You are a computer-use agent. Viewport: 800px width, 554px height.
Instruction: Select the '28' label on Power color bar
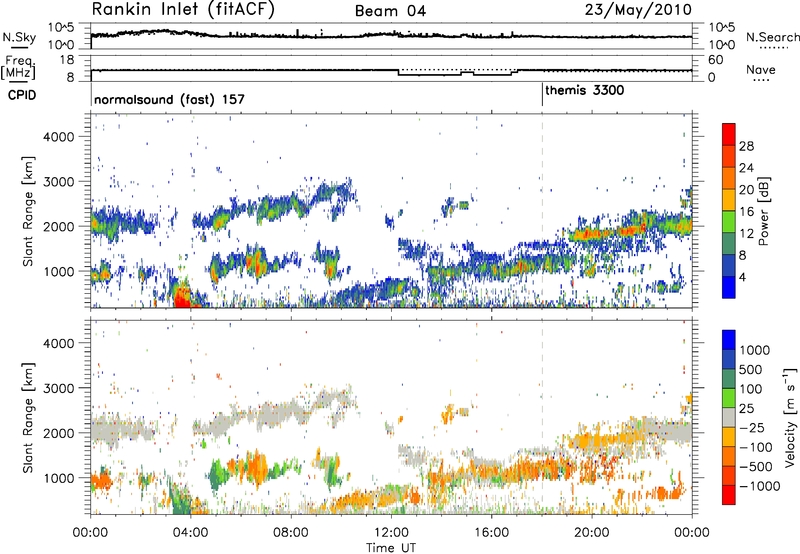[x=746, y=146]
